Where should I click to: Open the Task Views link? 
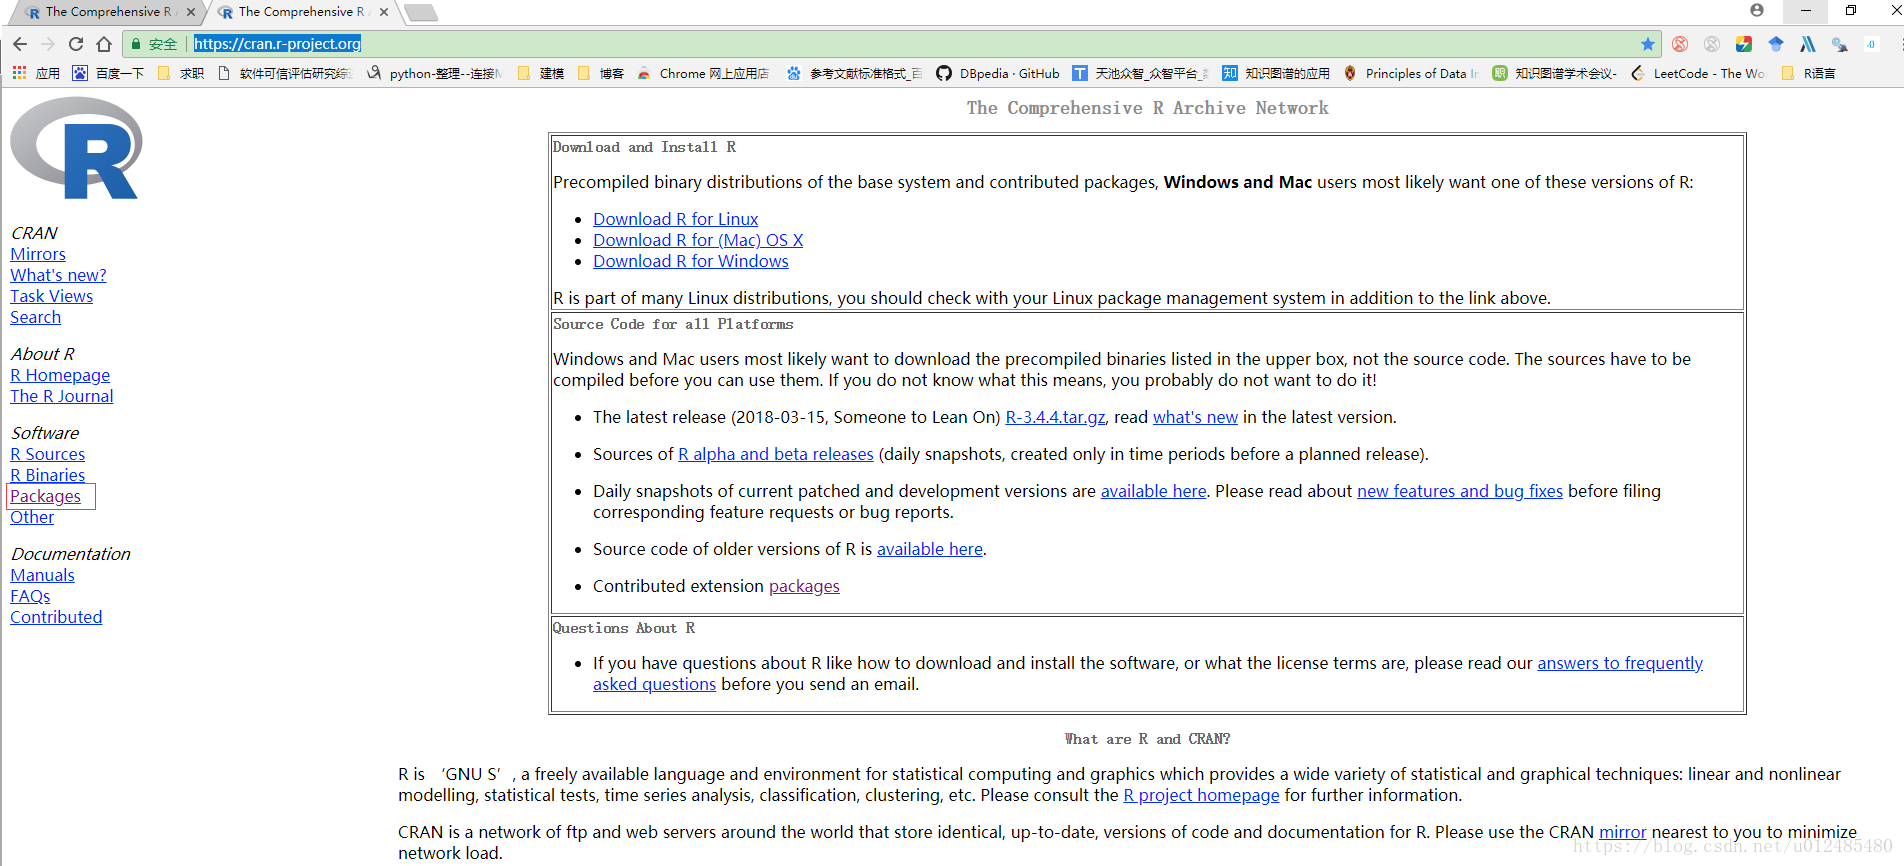(51, 296)
